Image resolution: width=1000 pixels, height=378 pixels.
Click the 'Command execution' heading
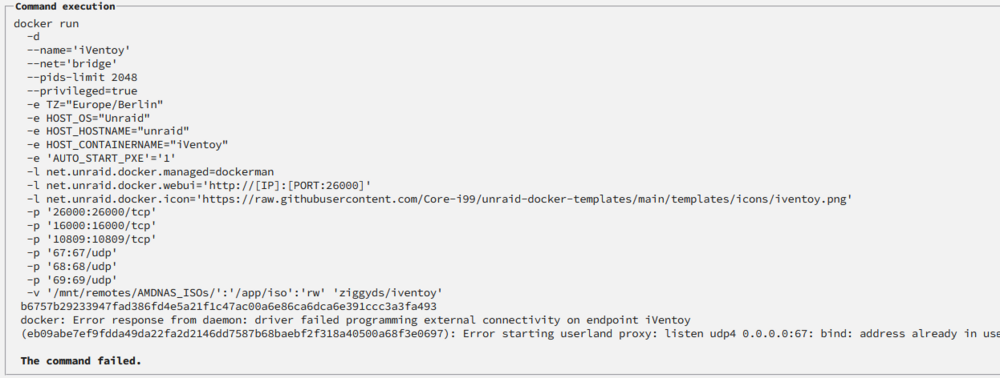pyautogui.click(x=64, y=6)
